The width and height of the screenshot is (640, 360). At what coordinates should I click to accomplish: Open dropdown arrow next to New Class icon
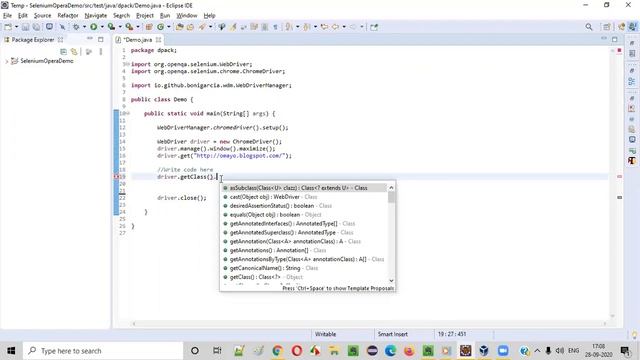169,27
